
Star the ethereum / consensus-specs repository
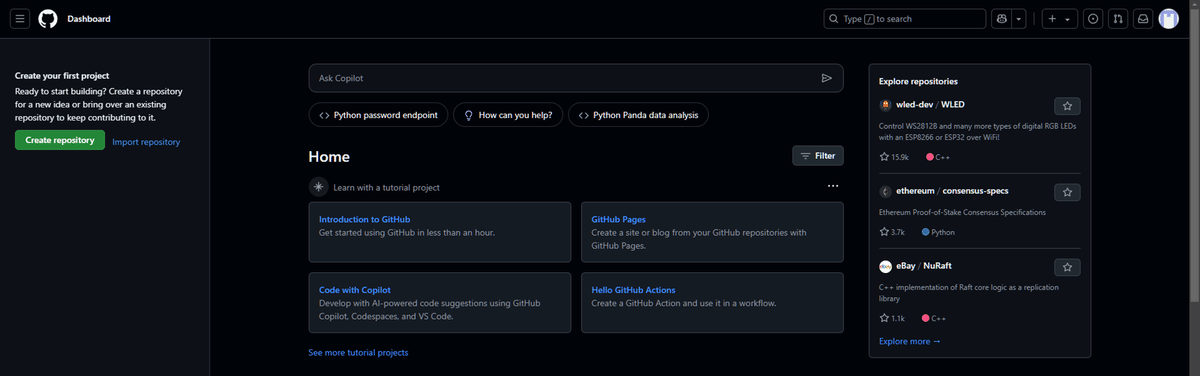pyautogui.click(x=1067, y=191)
